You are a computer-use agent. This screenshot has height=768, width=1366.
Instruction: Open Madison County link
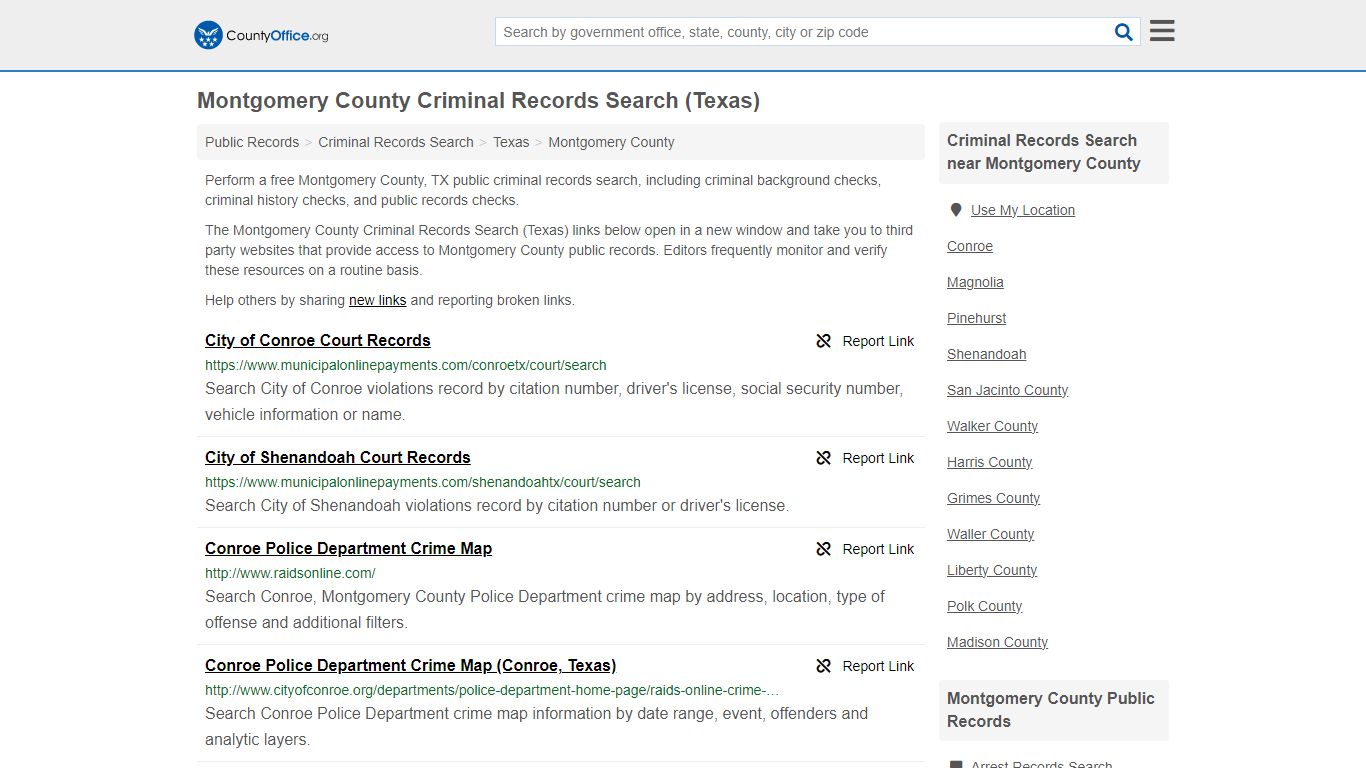coord(998,642)
